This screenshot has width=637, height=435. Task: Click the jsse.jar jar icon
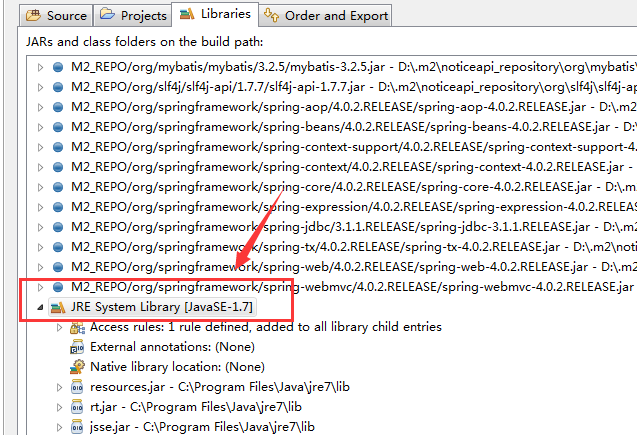[x=77, y=427]
